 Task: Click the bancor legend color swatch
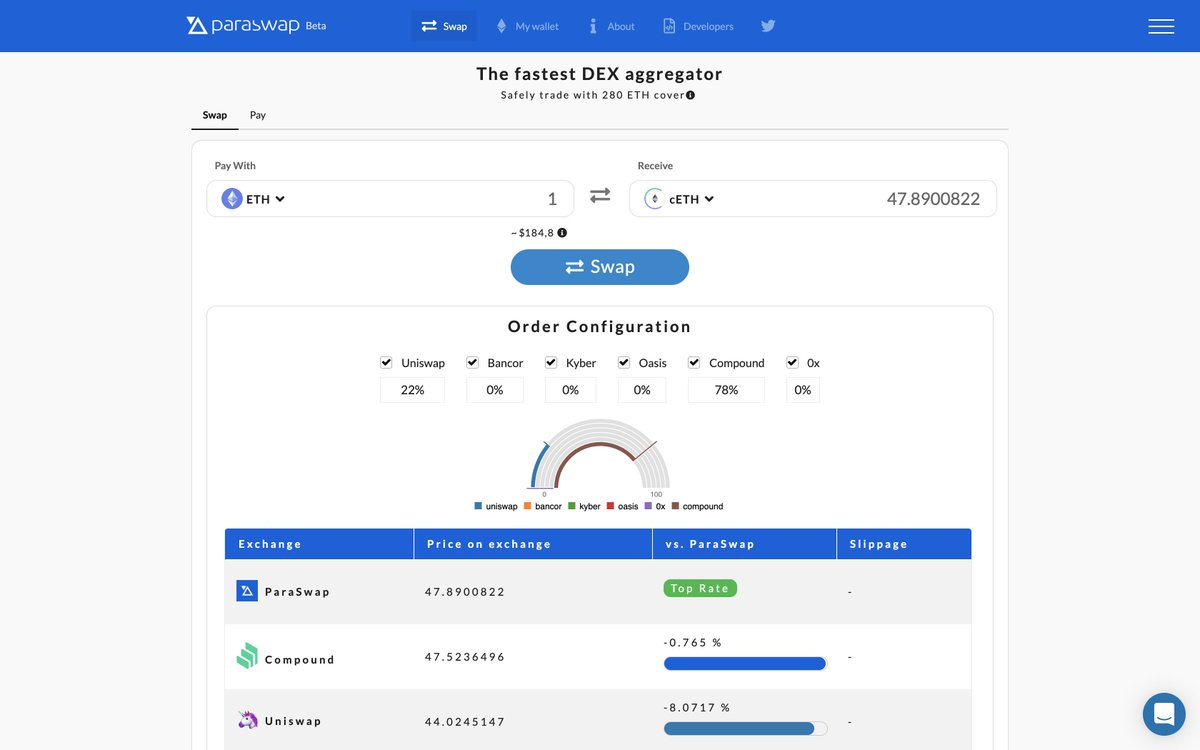(x=527, y=506)
